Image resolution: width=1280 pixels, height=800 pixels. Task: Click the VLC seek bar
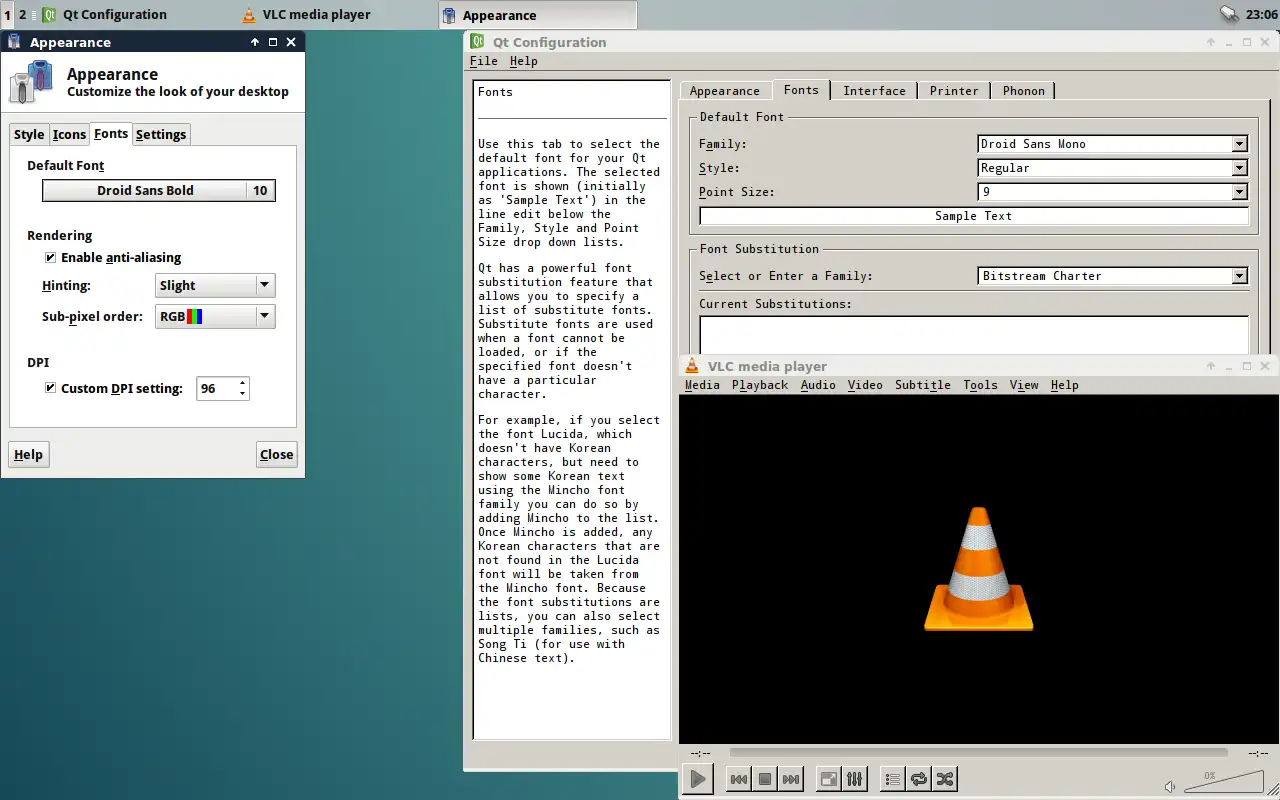coord(978,752)
